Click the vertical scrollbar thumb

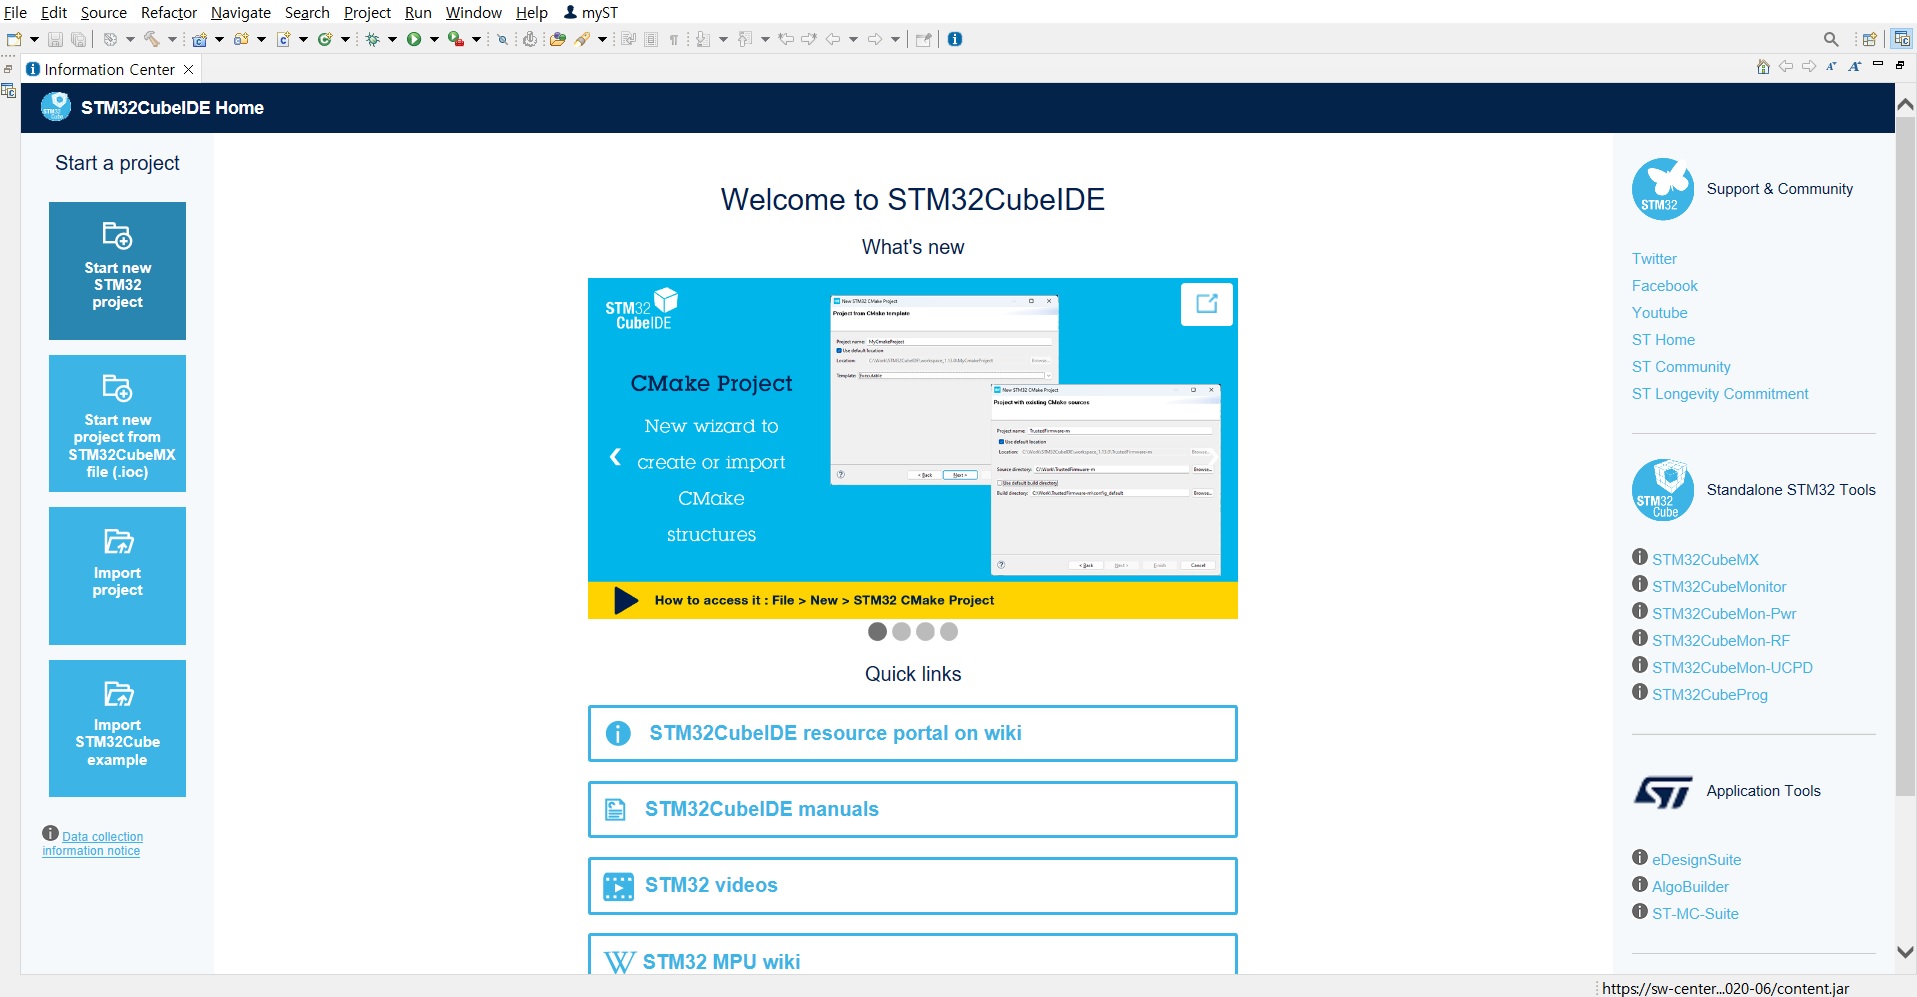click(x=1905, y=455)
